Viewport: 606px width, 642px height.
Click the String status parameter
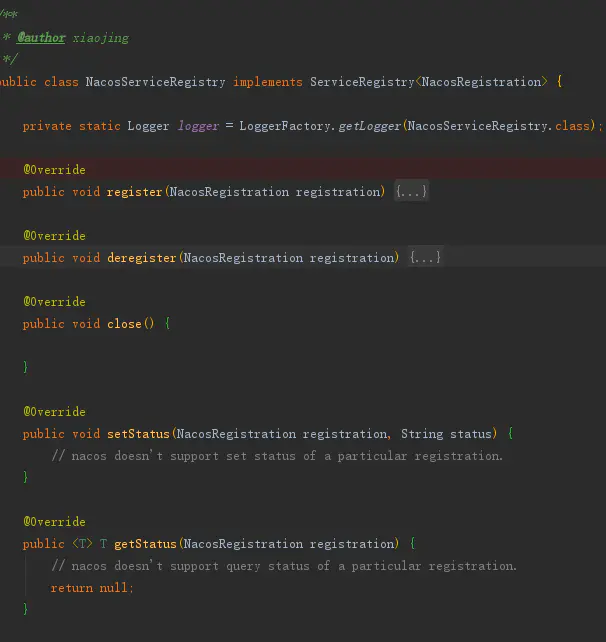(x=447, y=434)
